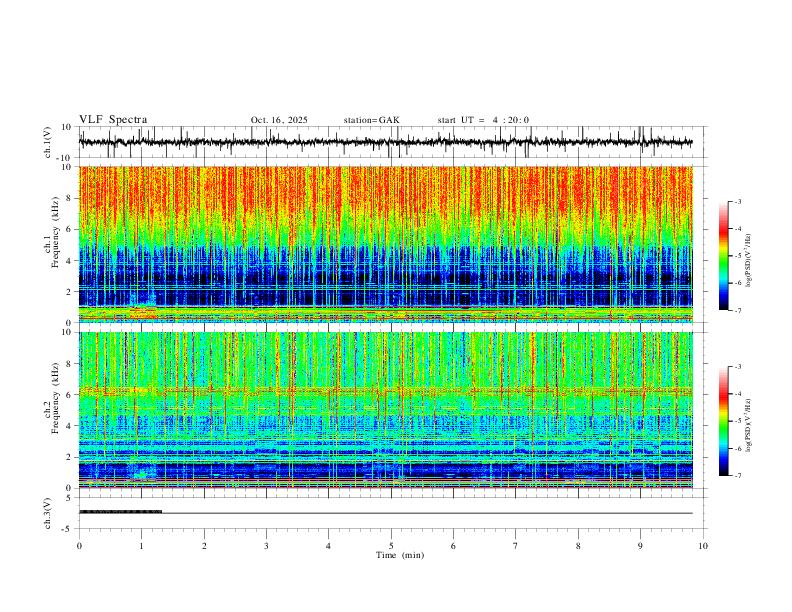Click the "8" kHz tick on ch.1 spectrogram axis

click(x=70, y=198)
